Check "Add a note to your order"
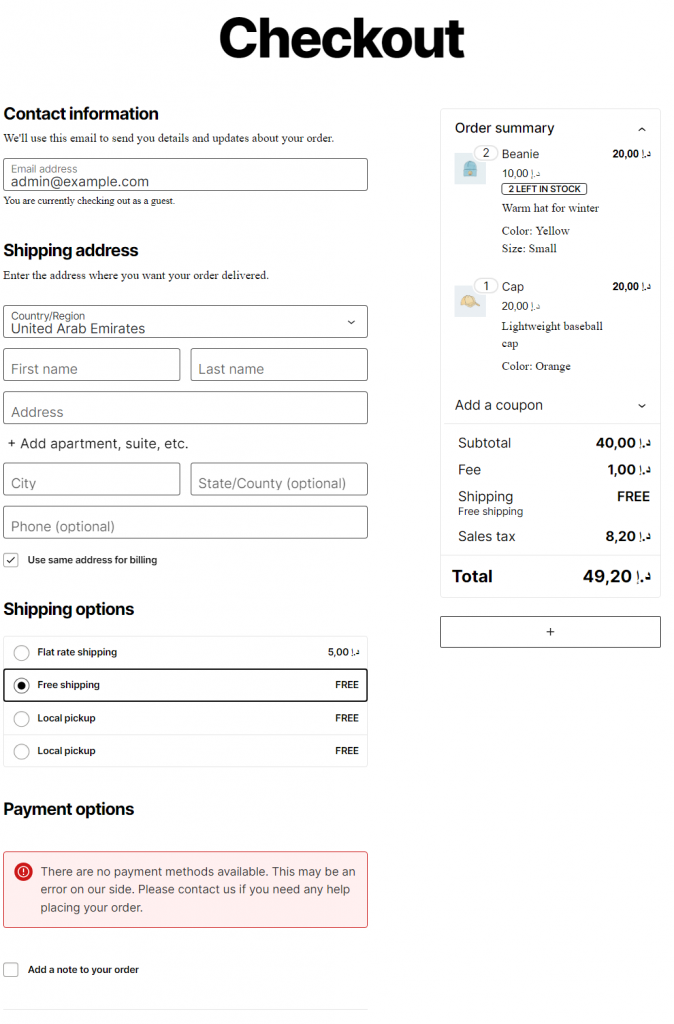 coord(11,969)
